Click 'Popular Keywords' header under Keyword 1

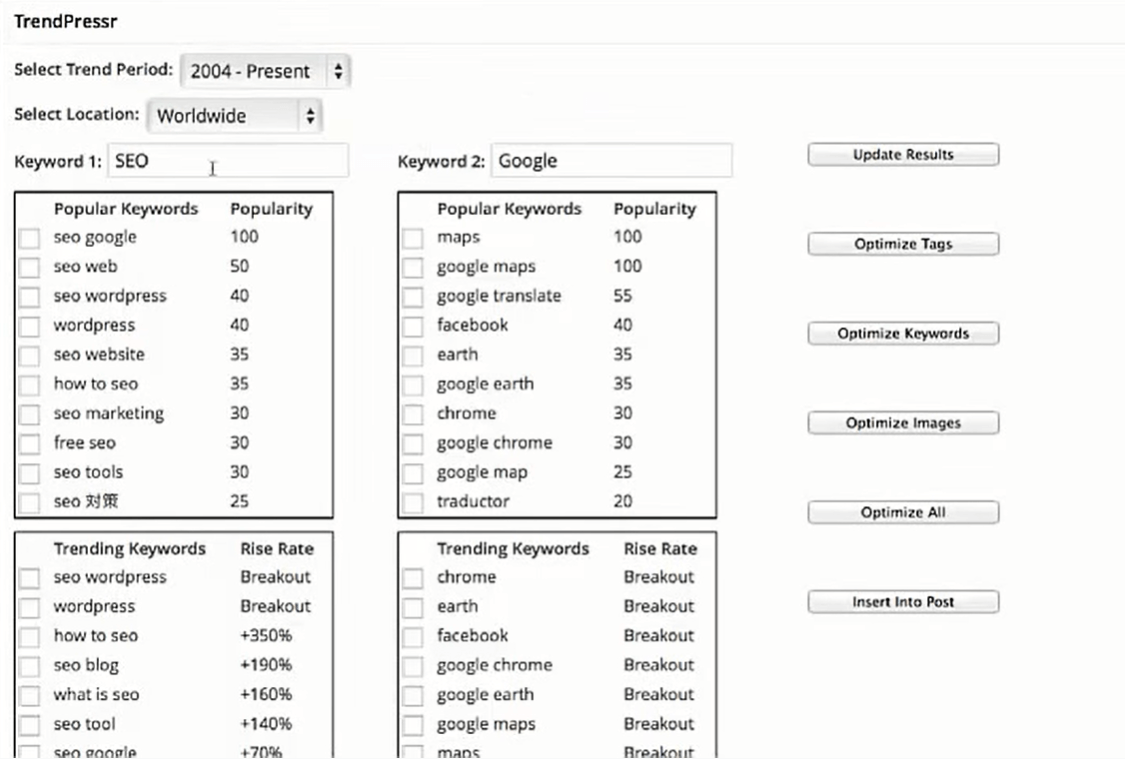pyautogui.click(x=126, y=209)
